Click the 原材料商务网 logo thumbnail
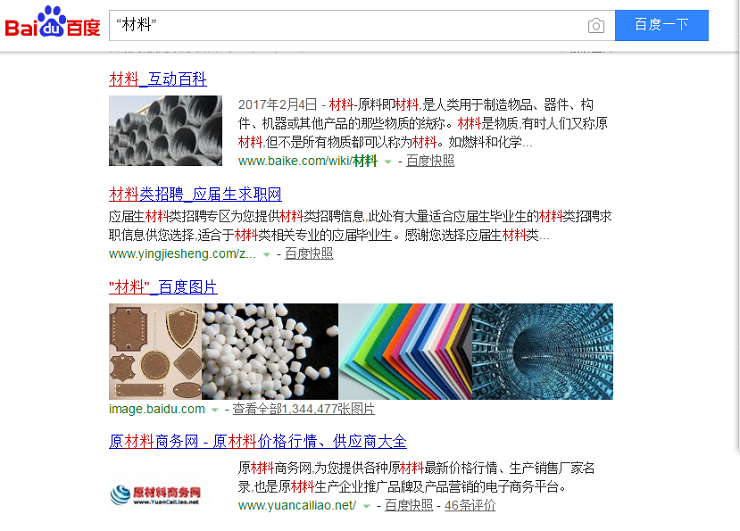This screenshot has height=531, width=740. point(156,494)
